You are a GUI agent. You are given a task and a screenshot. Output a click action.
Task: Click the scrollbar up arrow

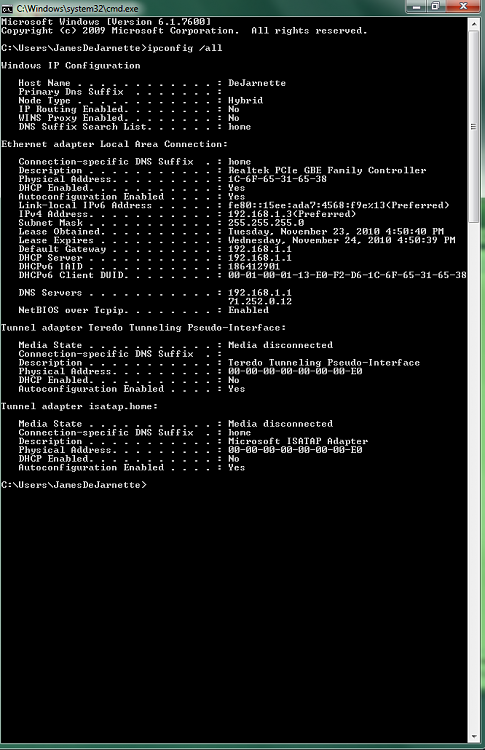coord(474,23)
